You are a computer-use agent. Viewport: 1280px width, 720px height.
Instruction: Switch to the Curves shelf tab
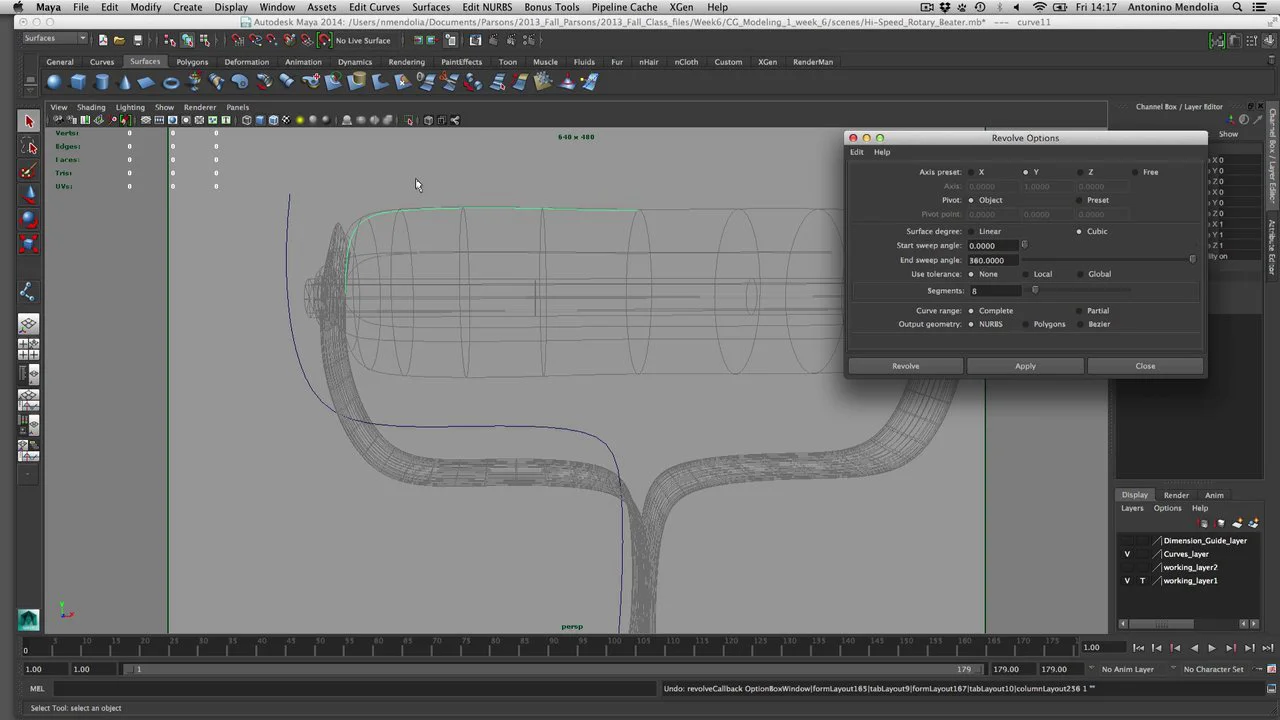[102, 62]
